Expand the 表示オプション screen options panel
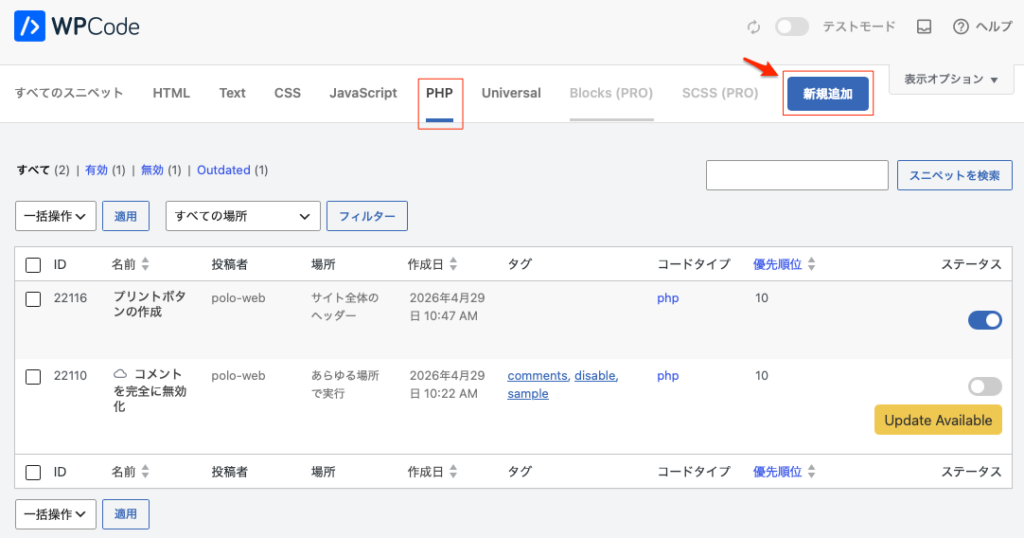1024x538 pixels. tap(951, 80)
